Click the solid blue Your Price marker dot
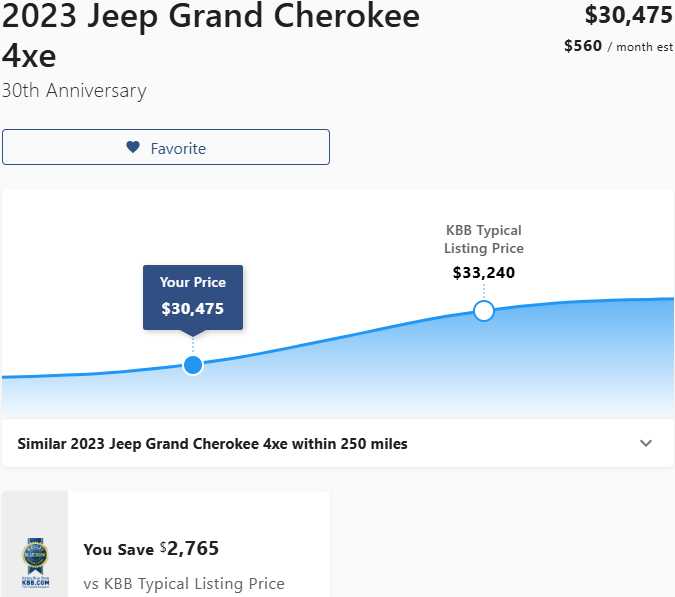This screenshot has width=675, height=597. 193,365
